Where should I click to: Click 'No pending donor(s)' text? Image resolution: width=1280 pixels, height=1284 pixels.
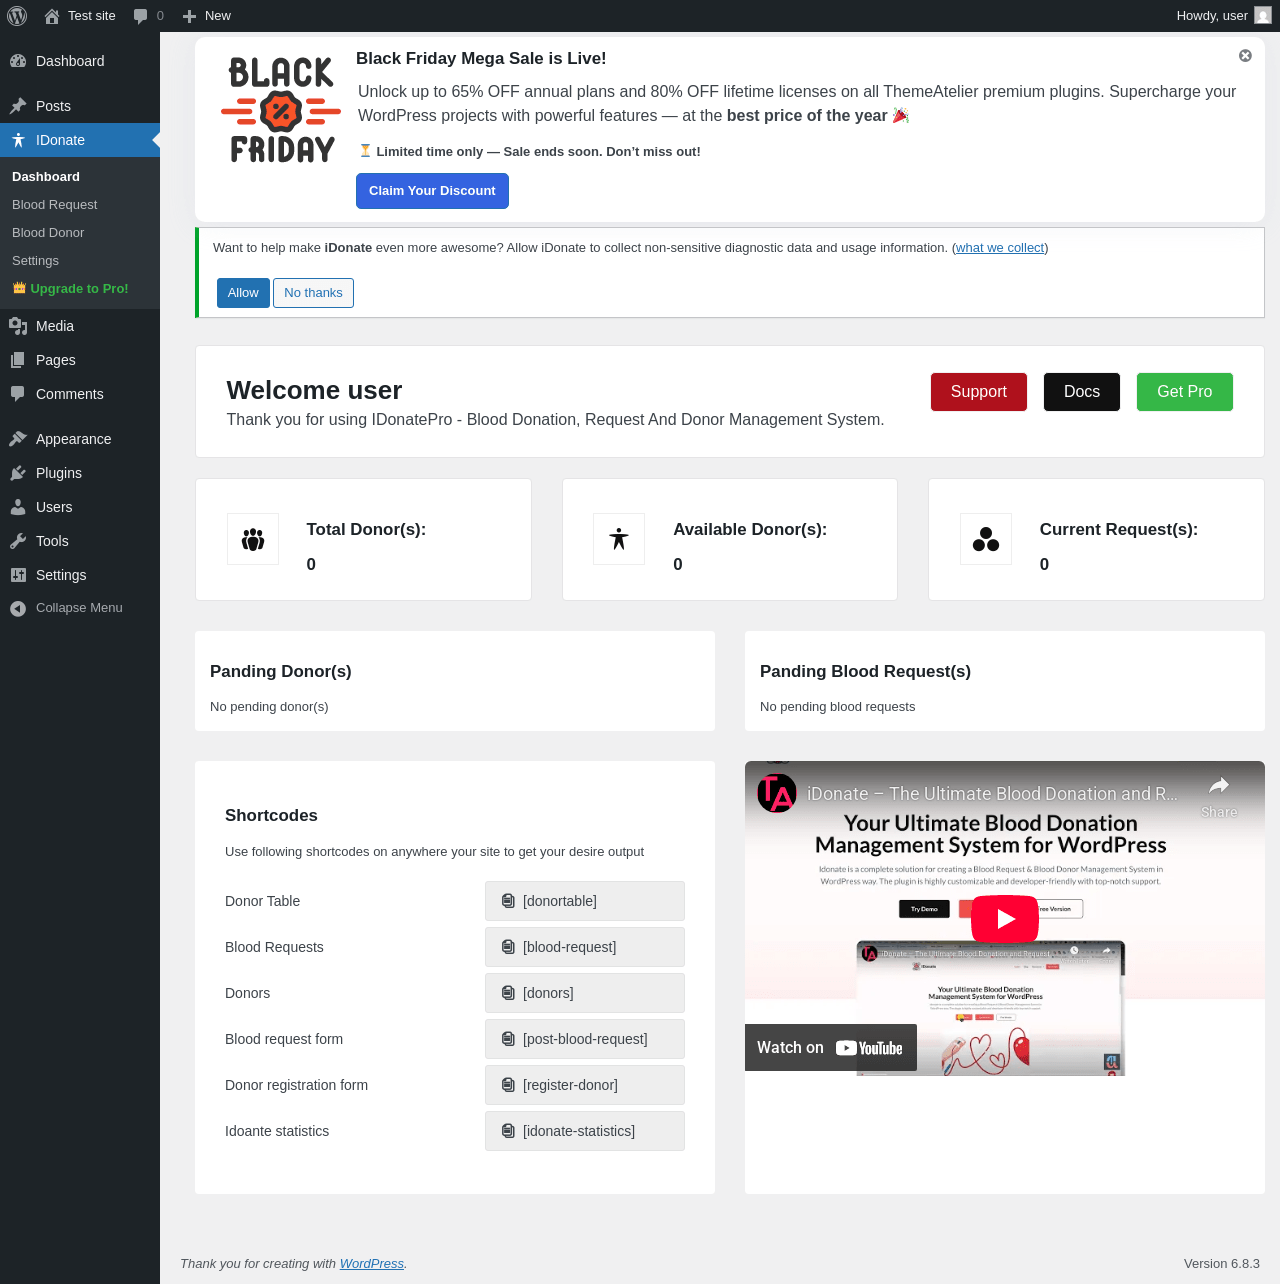(269, 707)
